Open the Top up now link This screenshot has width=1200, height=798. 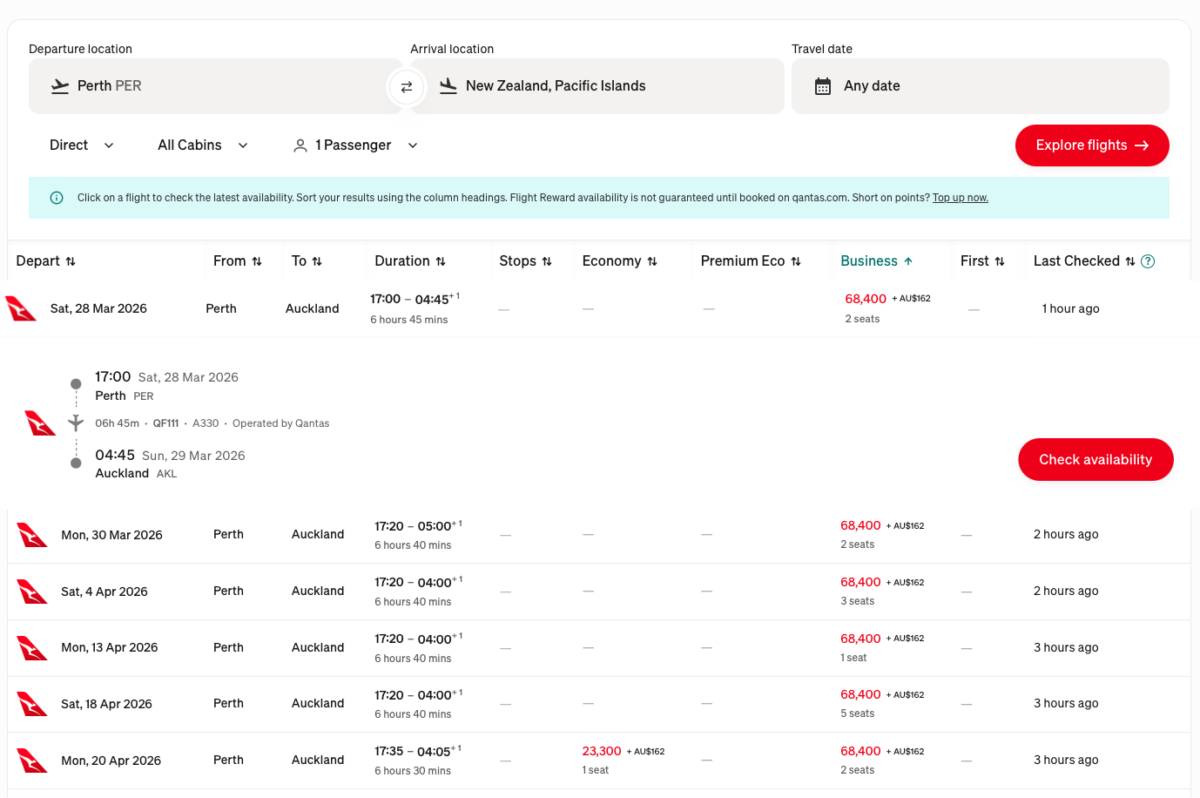960,197
